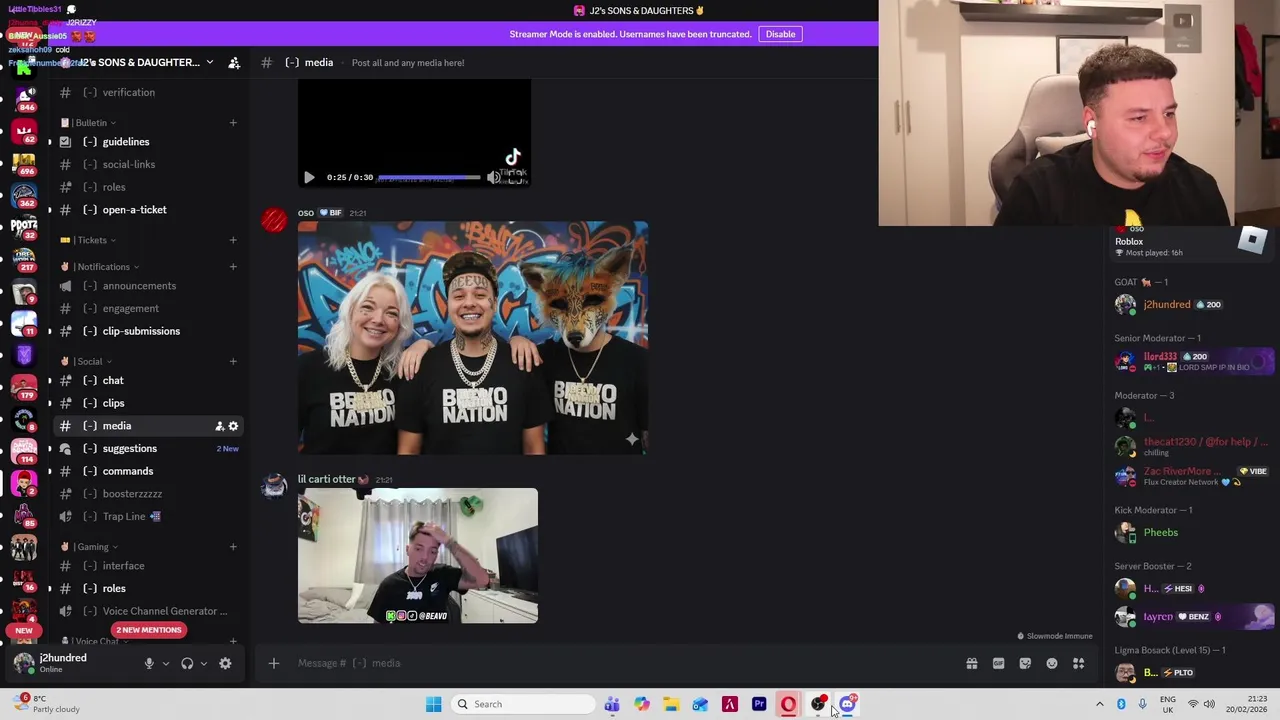Image resolution: width=1280 pixels, height=720 pixels.
Task: Open lil carti otter's posted image
Action: [418, 556]
